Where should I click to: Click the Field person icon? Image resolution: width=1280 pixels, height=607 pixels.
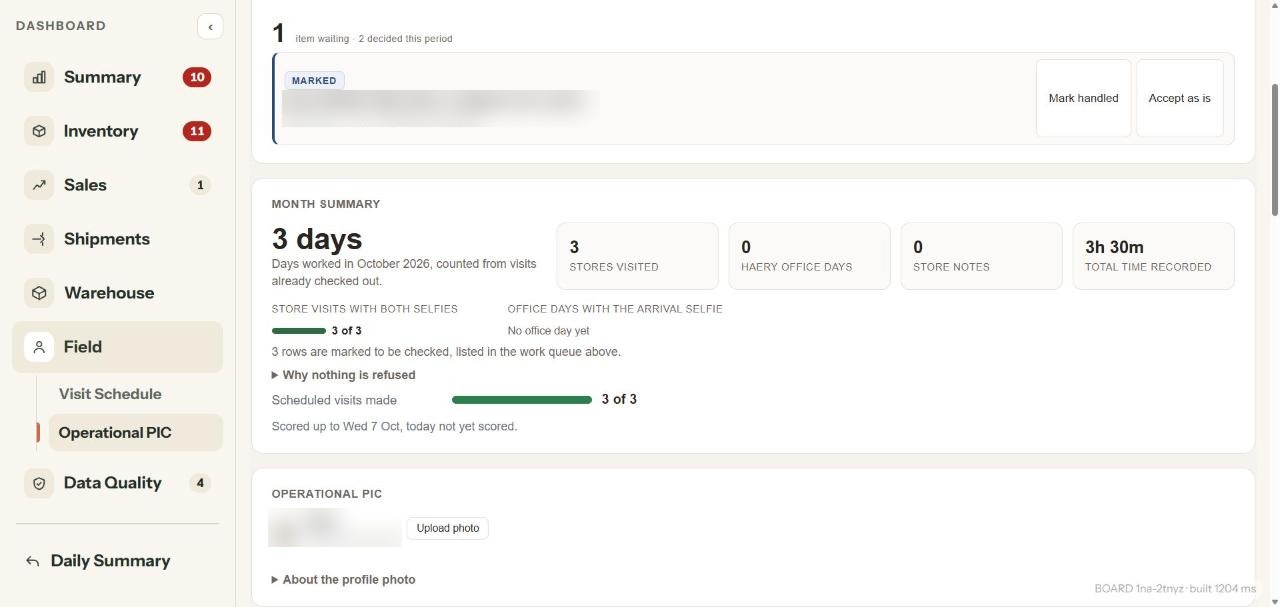pos(39,347)
